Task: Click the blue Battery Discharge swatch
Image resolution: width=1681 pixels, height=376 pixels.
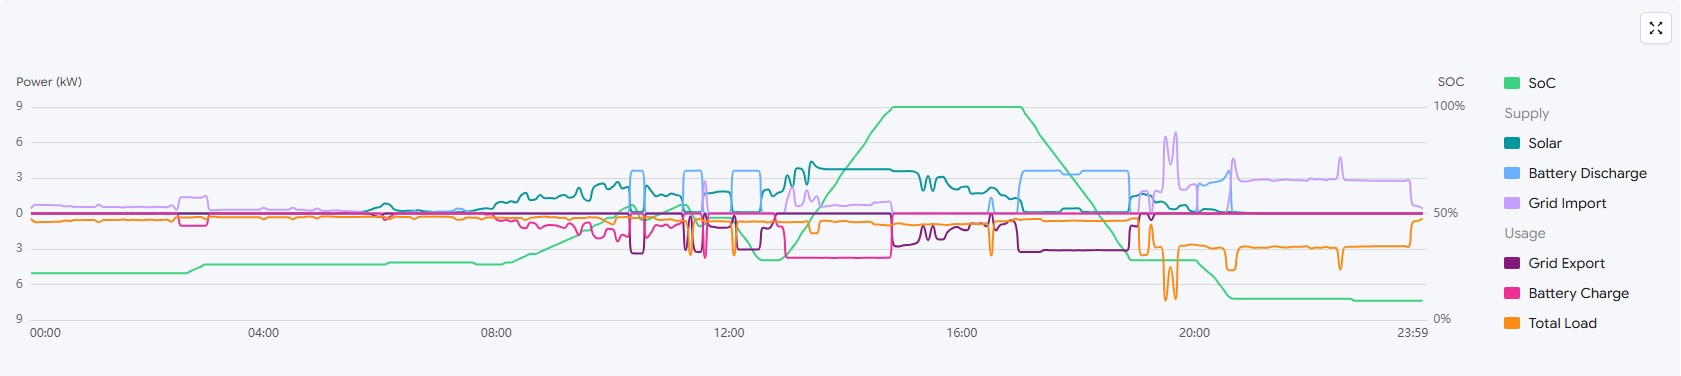Action: [1512, 173]
